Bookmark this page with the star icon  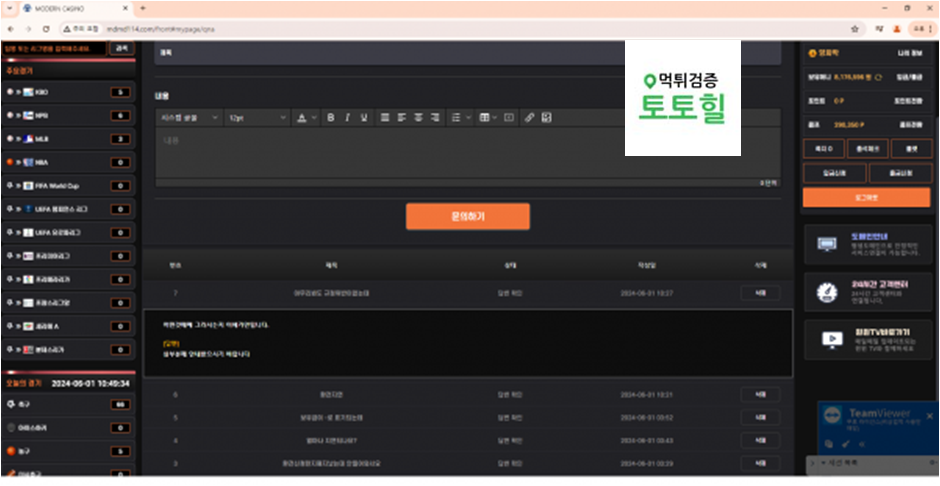(855, 29)
